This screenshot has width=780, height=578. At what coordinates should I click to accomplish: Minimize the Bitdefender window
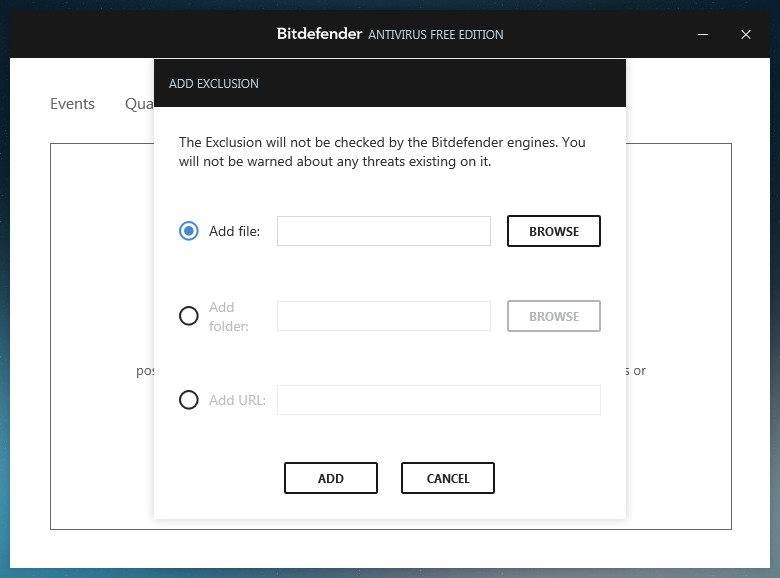coord(702,34)
